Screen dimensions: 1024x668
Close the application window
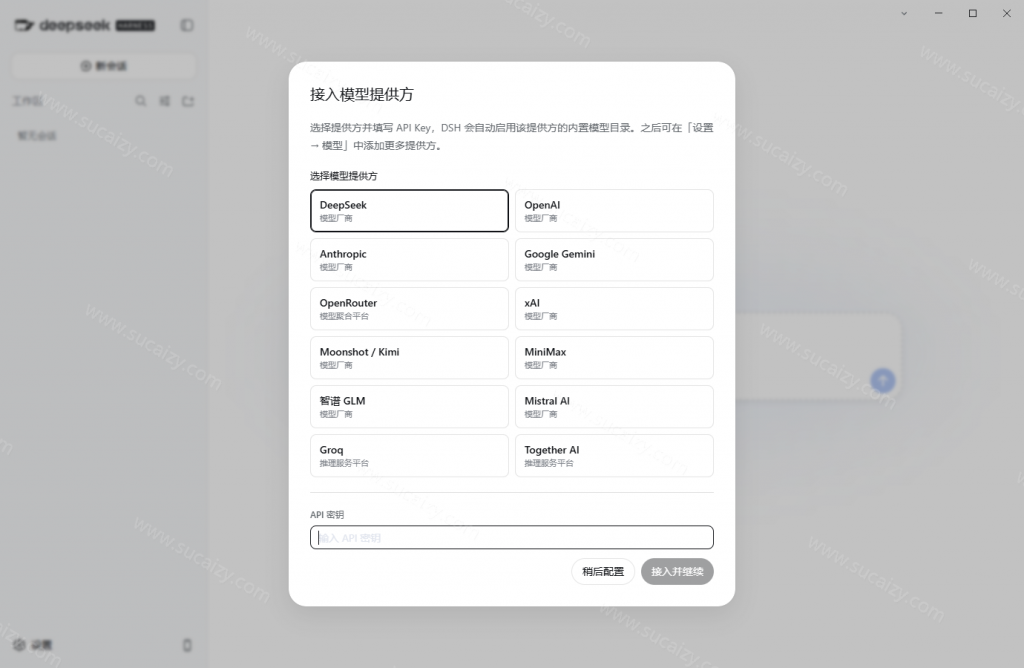[x=1006, y=13]
